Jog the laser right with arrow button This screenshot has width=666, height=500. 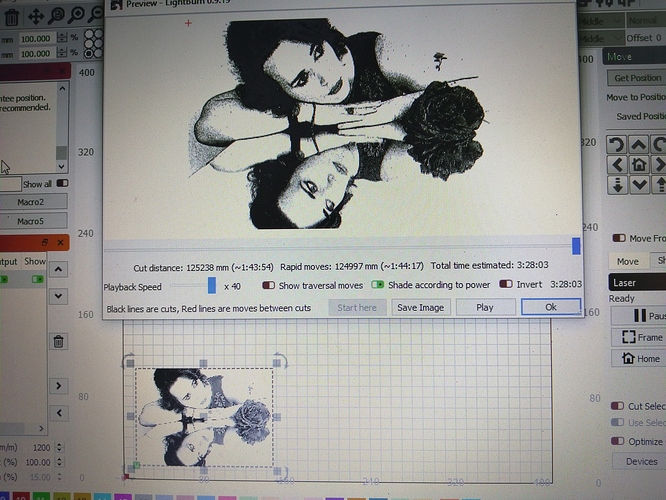point(658,164)
